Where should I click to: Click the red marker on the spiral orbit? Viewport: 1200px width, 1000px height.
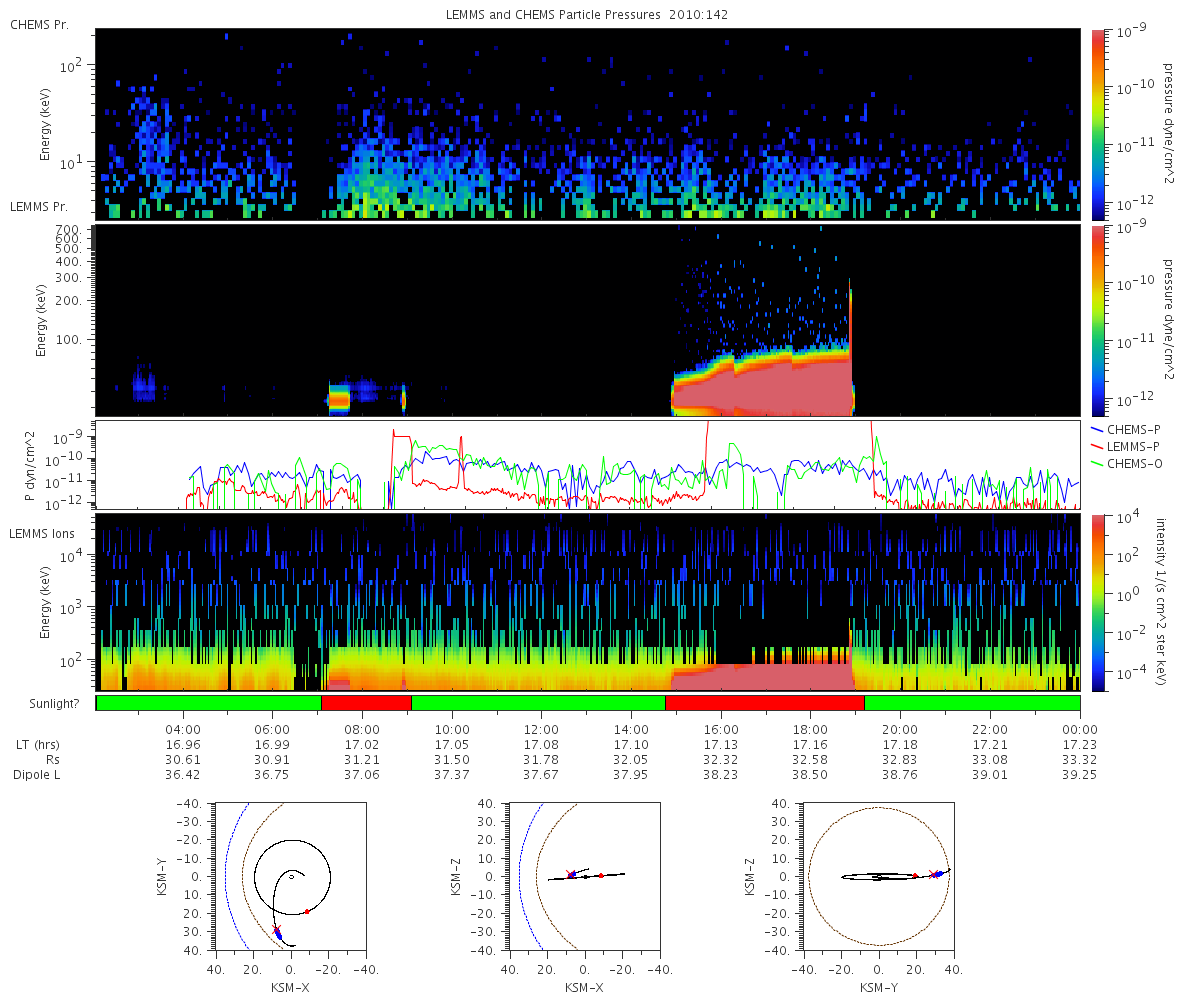(307, 911)
